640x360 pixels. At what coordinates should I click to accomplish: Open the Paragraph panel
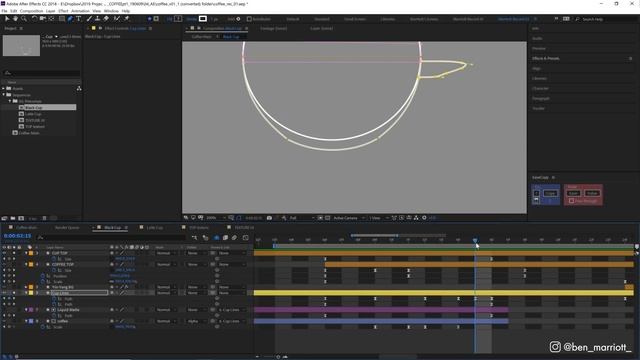[541, 98]
